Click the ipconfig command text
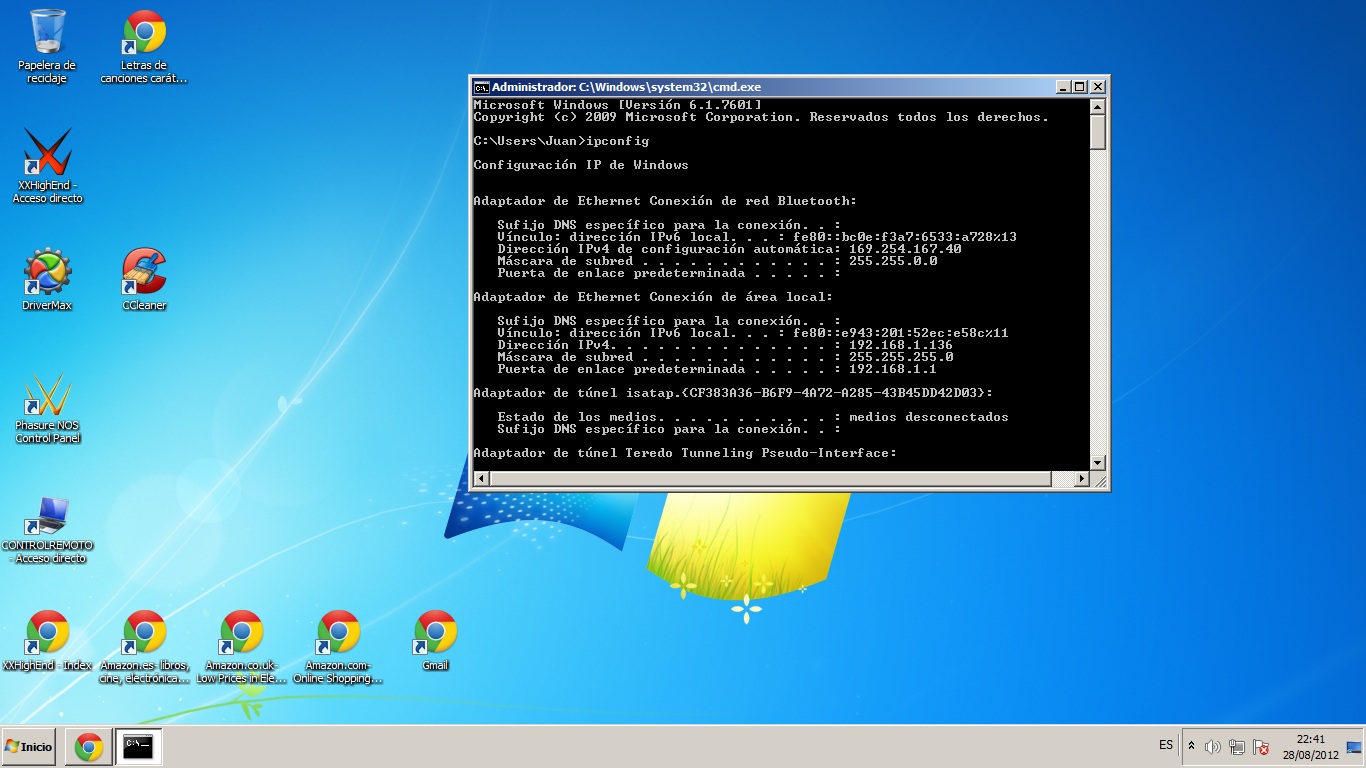This screenshot has height=768, width=1366. point(617,141)
